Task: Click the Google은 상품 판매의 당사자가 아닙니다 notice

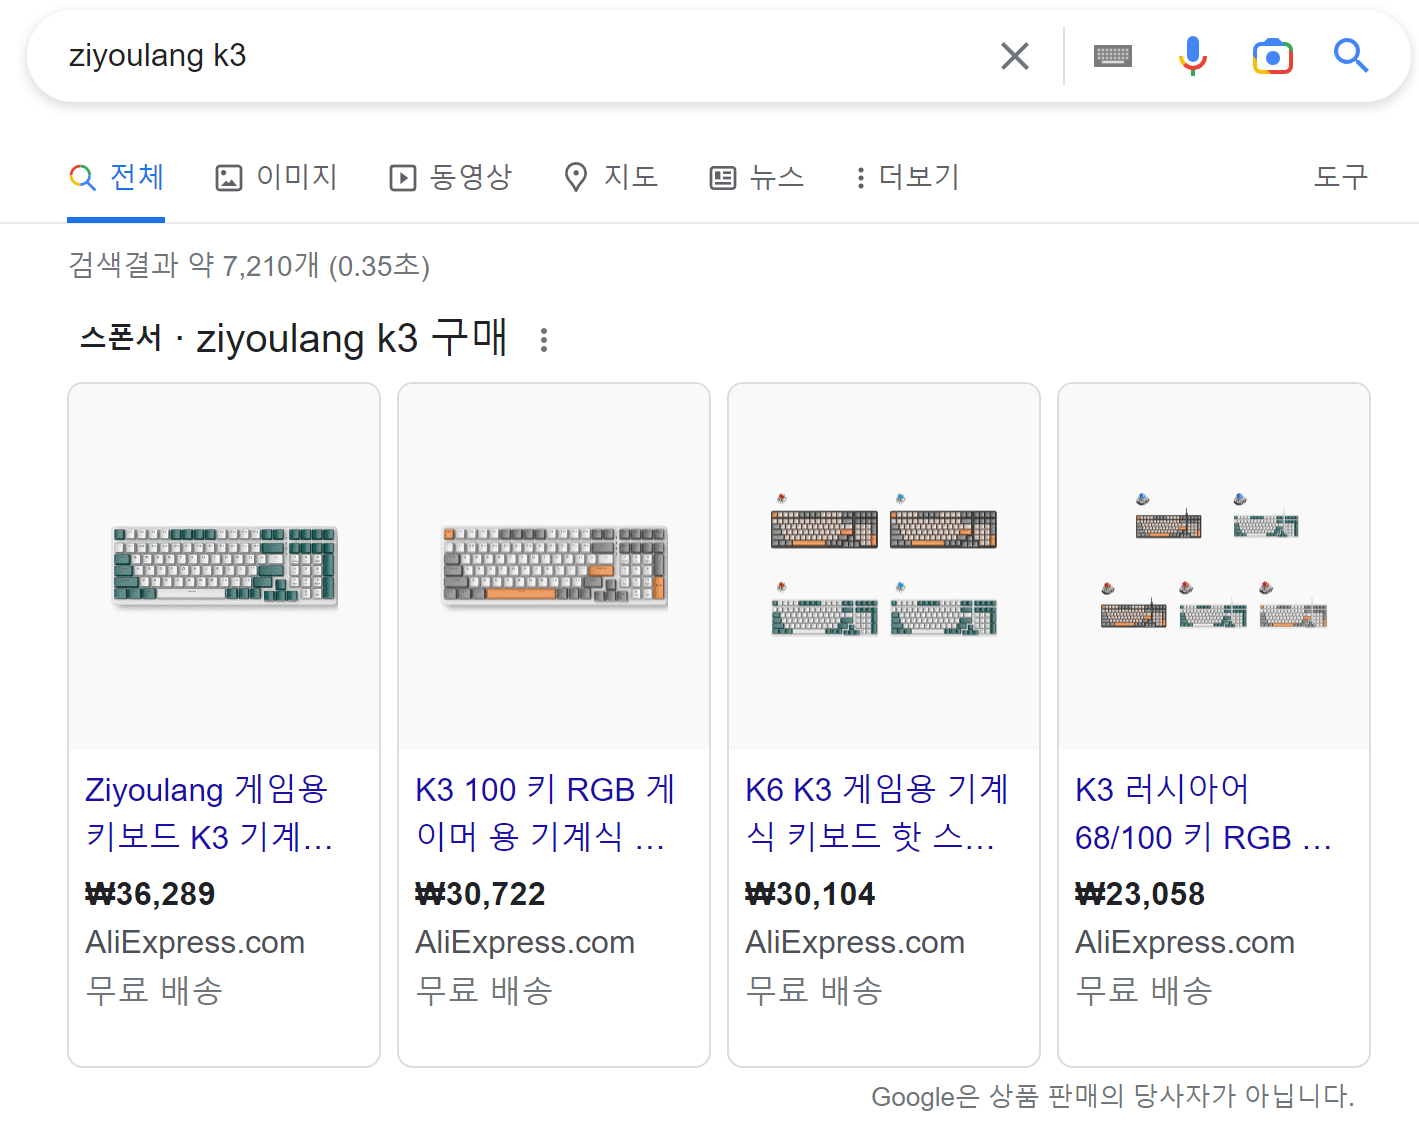Action: [x=1113, y=1096]
